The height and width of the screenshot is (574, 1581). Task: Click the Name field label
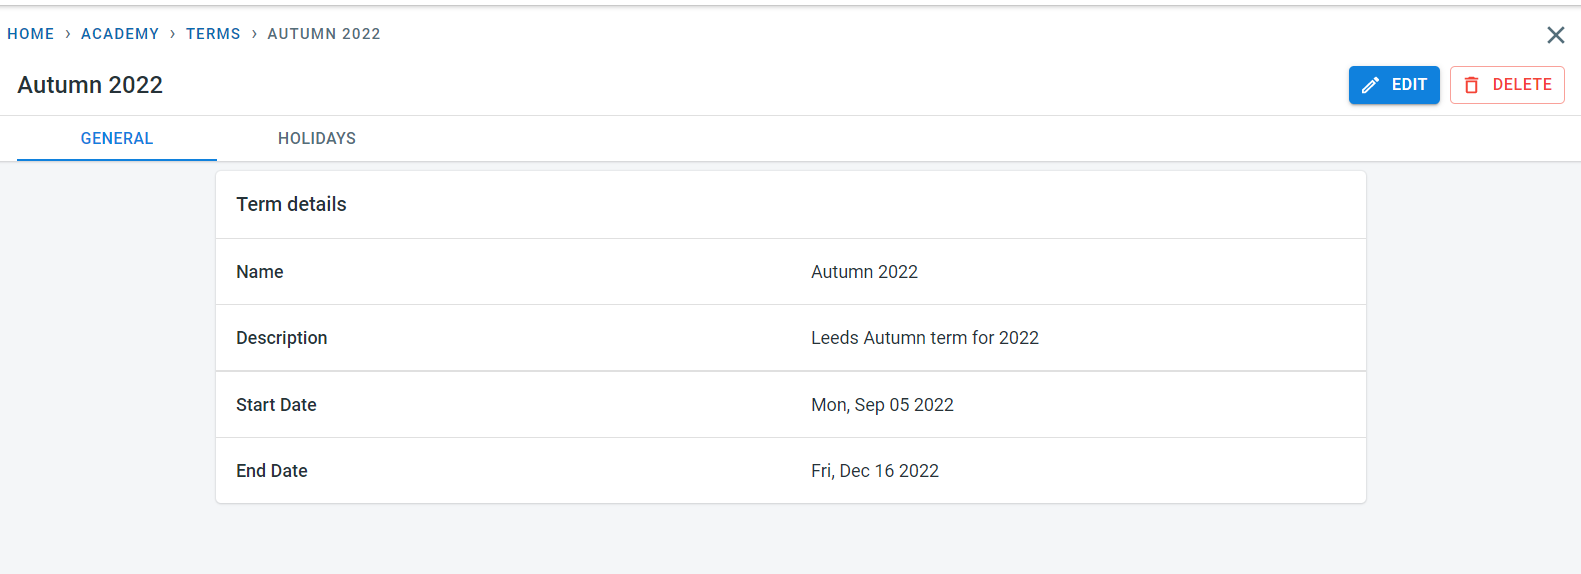(260, 272)
